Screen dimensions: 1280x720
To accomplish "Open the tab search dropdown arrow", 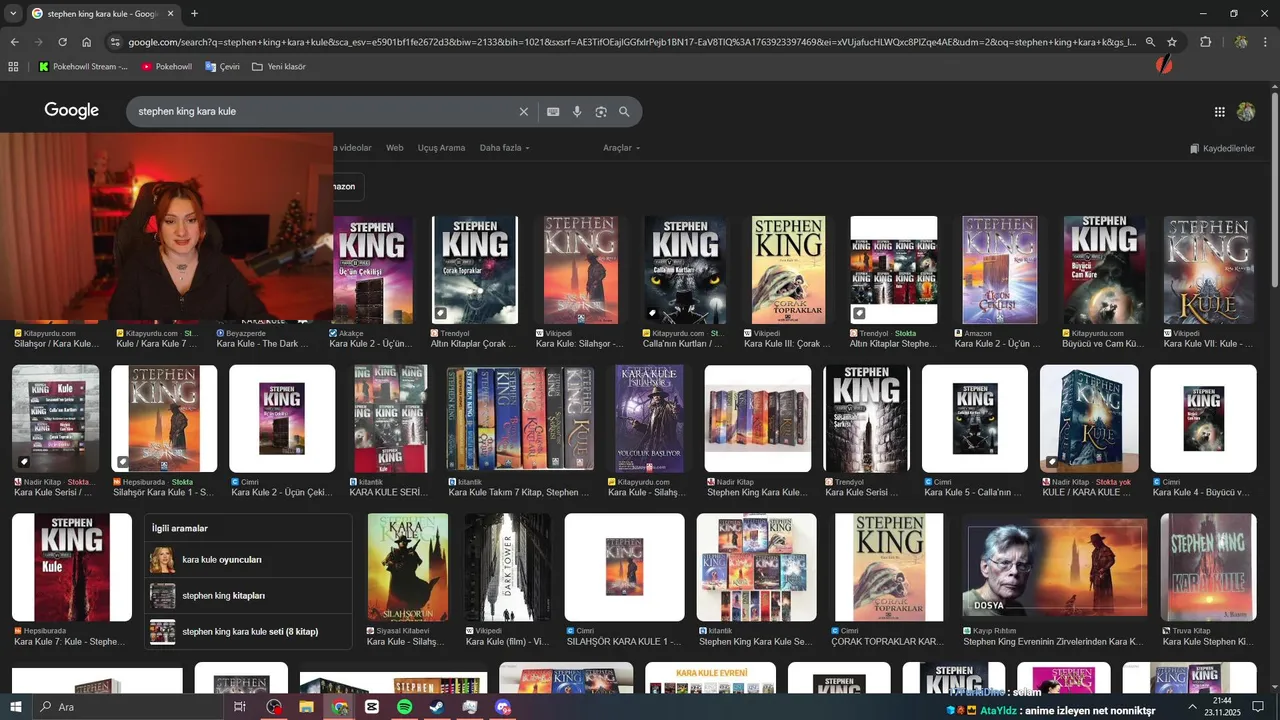I will click(x=13, y=14).
